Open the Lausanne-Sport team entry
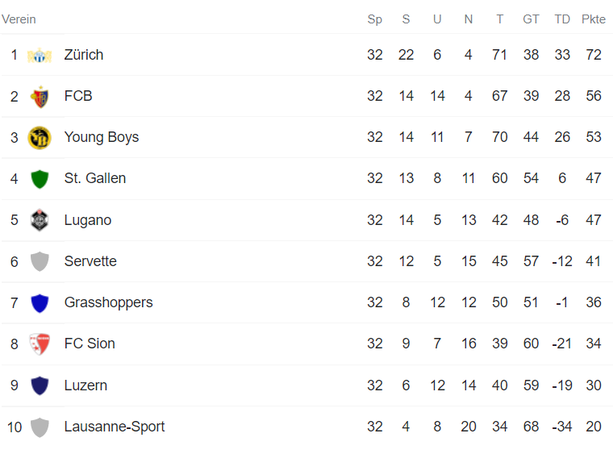 pos(115,427)
